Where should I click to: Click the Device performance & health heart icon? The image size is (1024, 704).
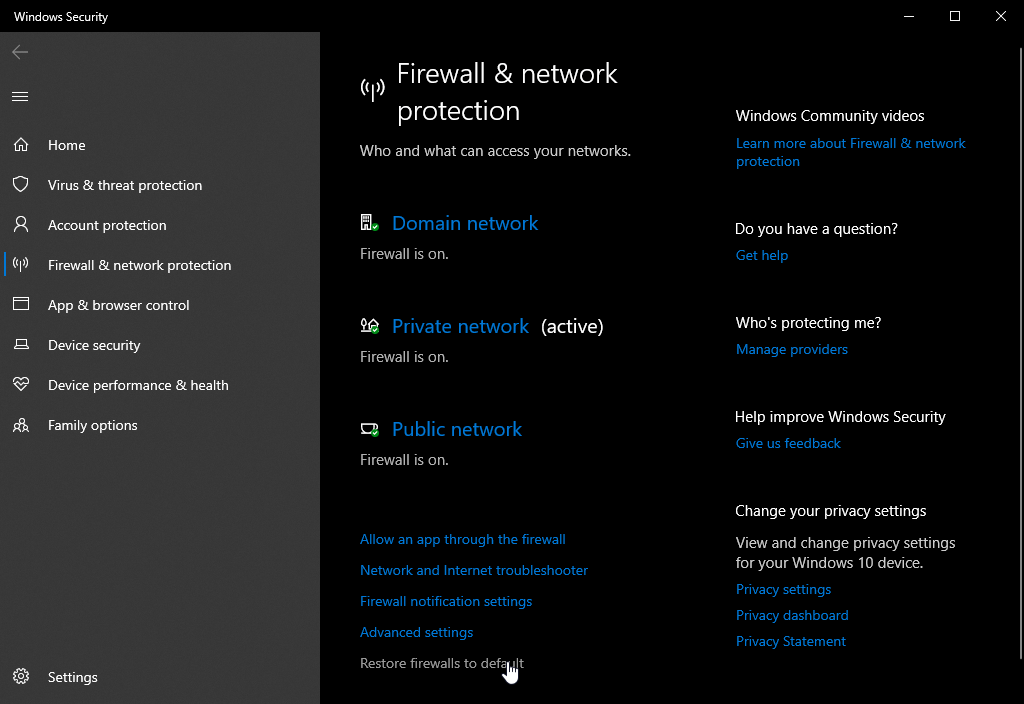(x=21, y=385)
